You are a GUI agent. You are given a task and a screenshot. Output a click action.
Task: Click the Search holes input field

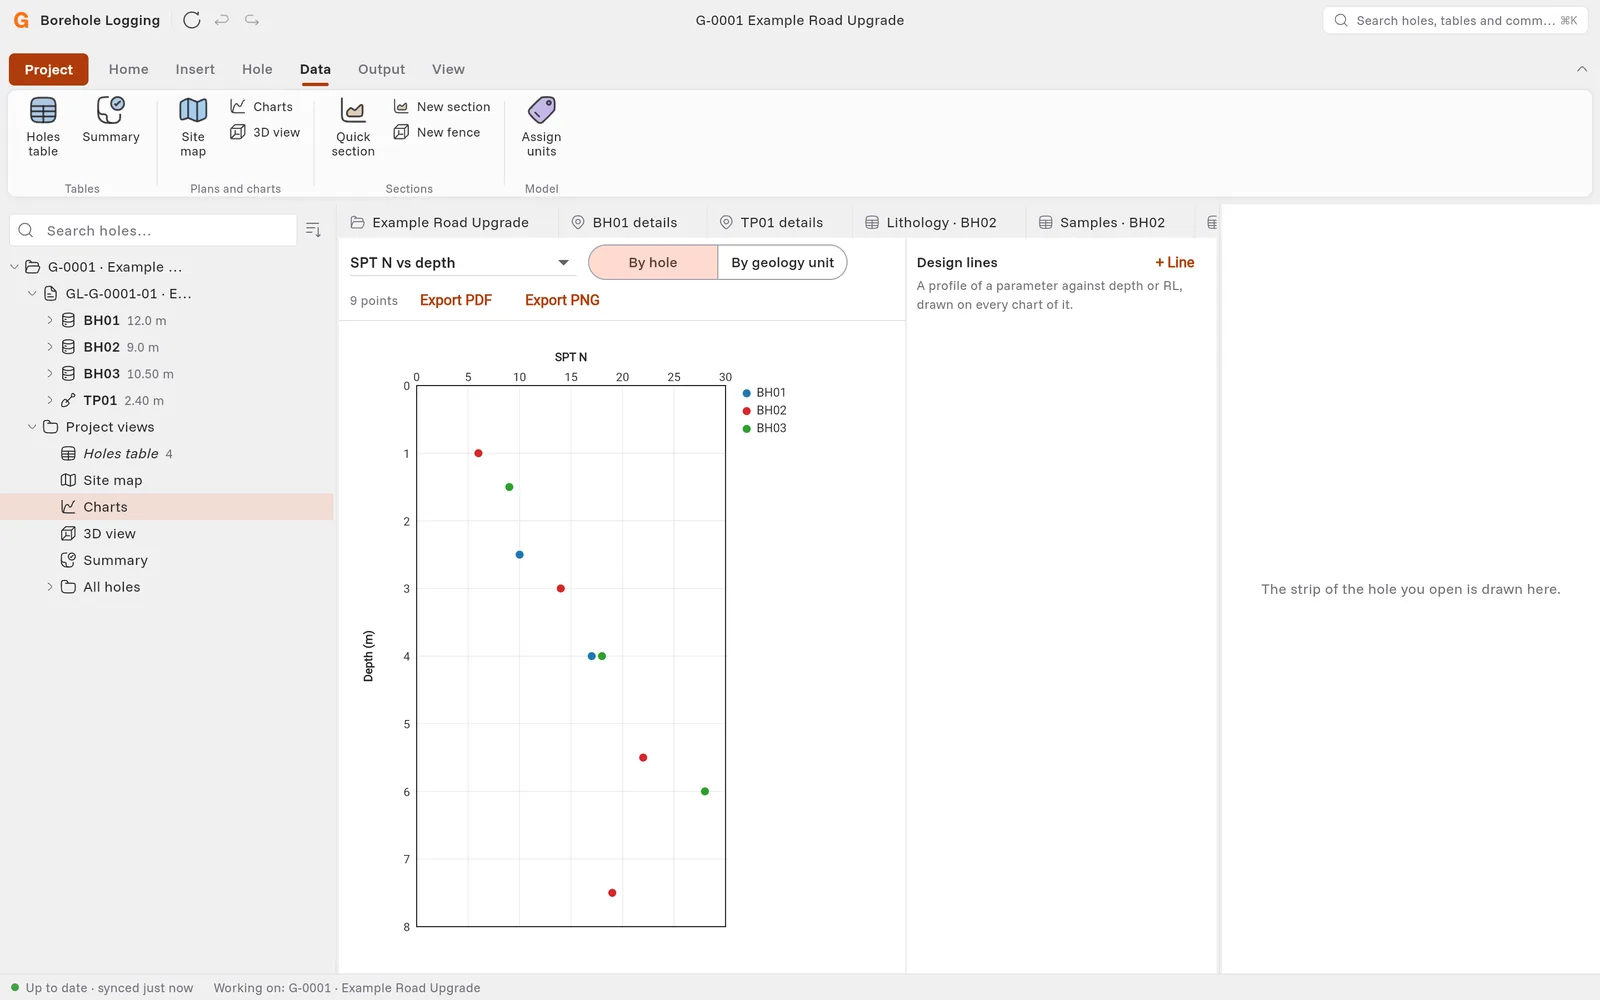tap(153, 230)
